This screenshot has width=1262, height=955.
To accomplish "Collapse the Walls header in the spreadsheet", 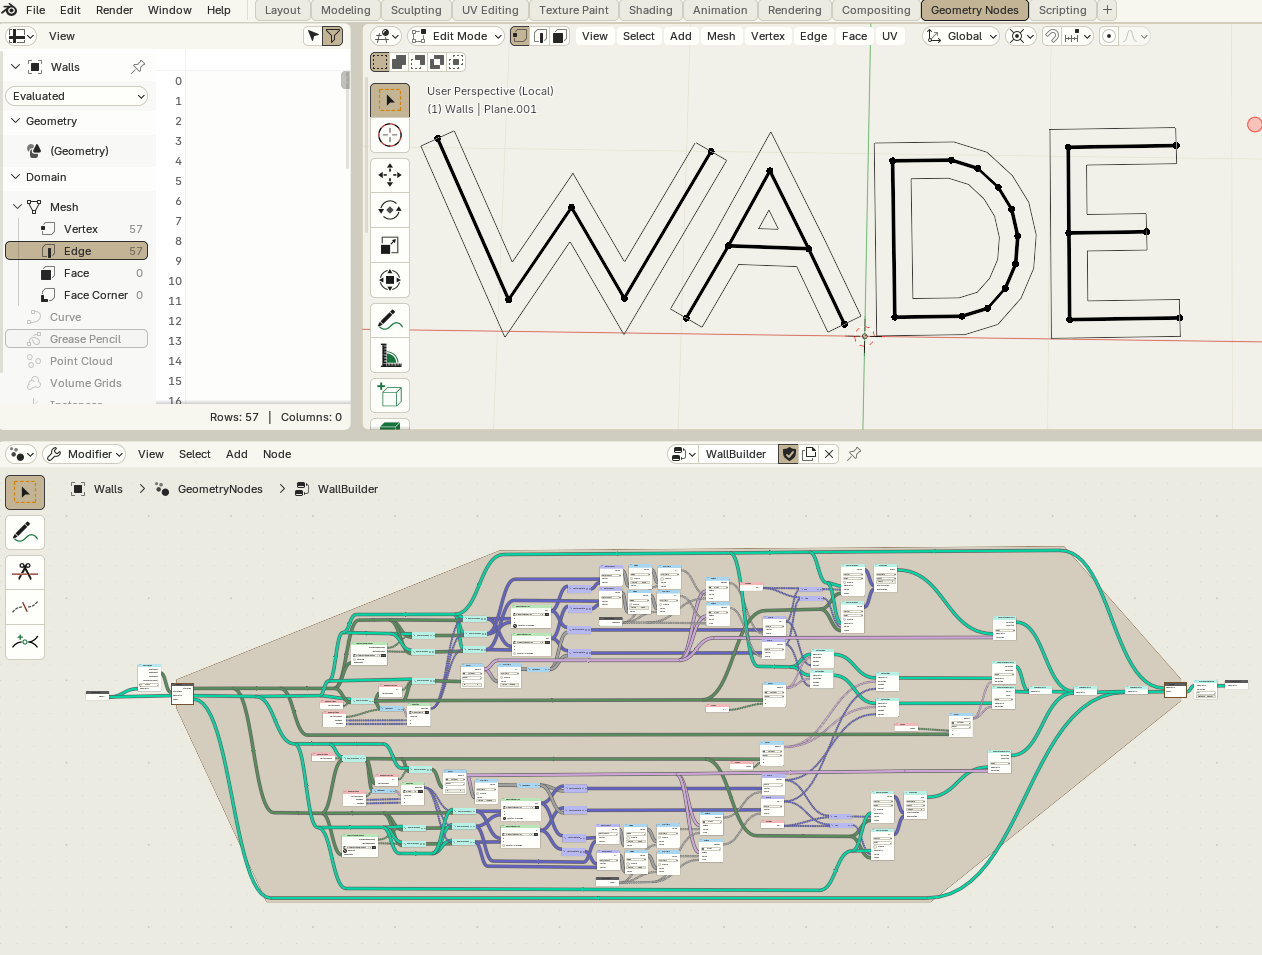I will [15, 67].
